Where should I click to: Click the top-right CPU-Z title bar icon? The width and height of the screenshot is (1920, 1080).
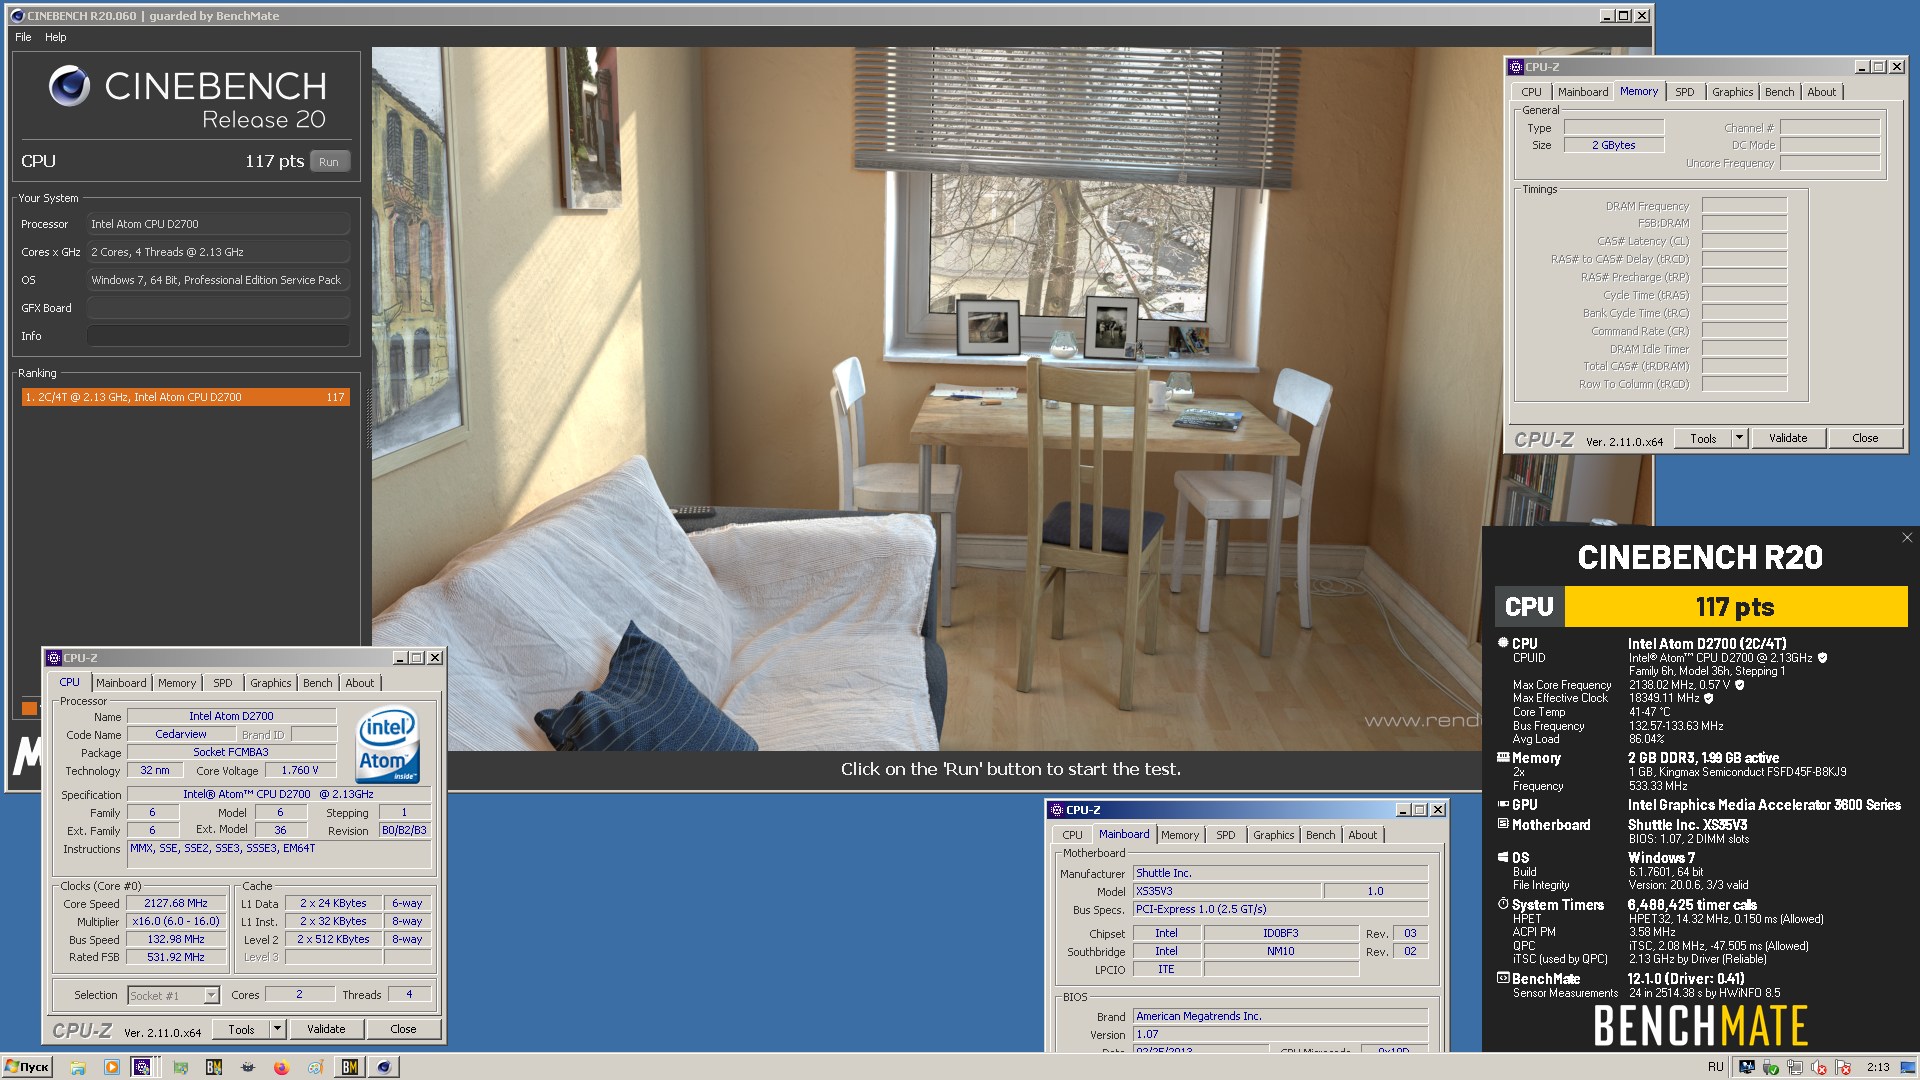pyautogui.click(x=1516, y=67)
